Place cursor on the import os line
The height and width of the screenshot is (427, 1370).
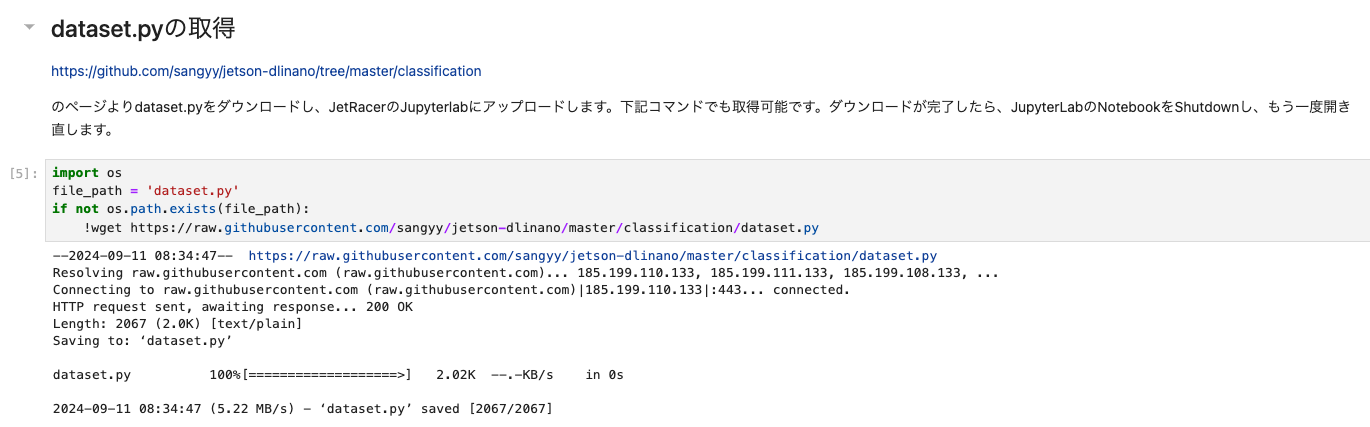tap(87, 173)
